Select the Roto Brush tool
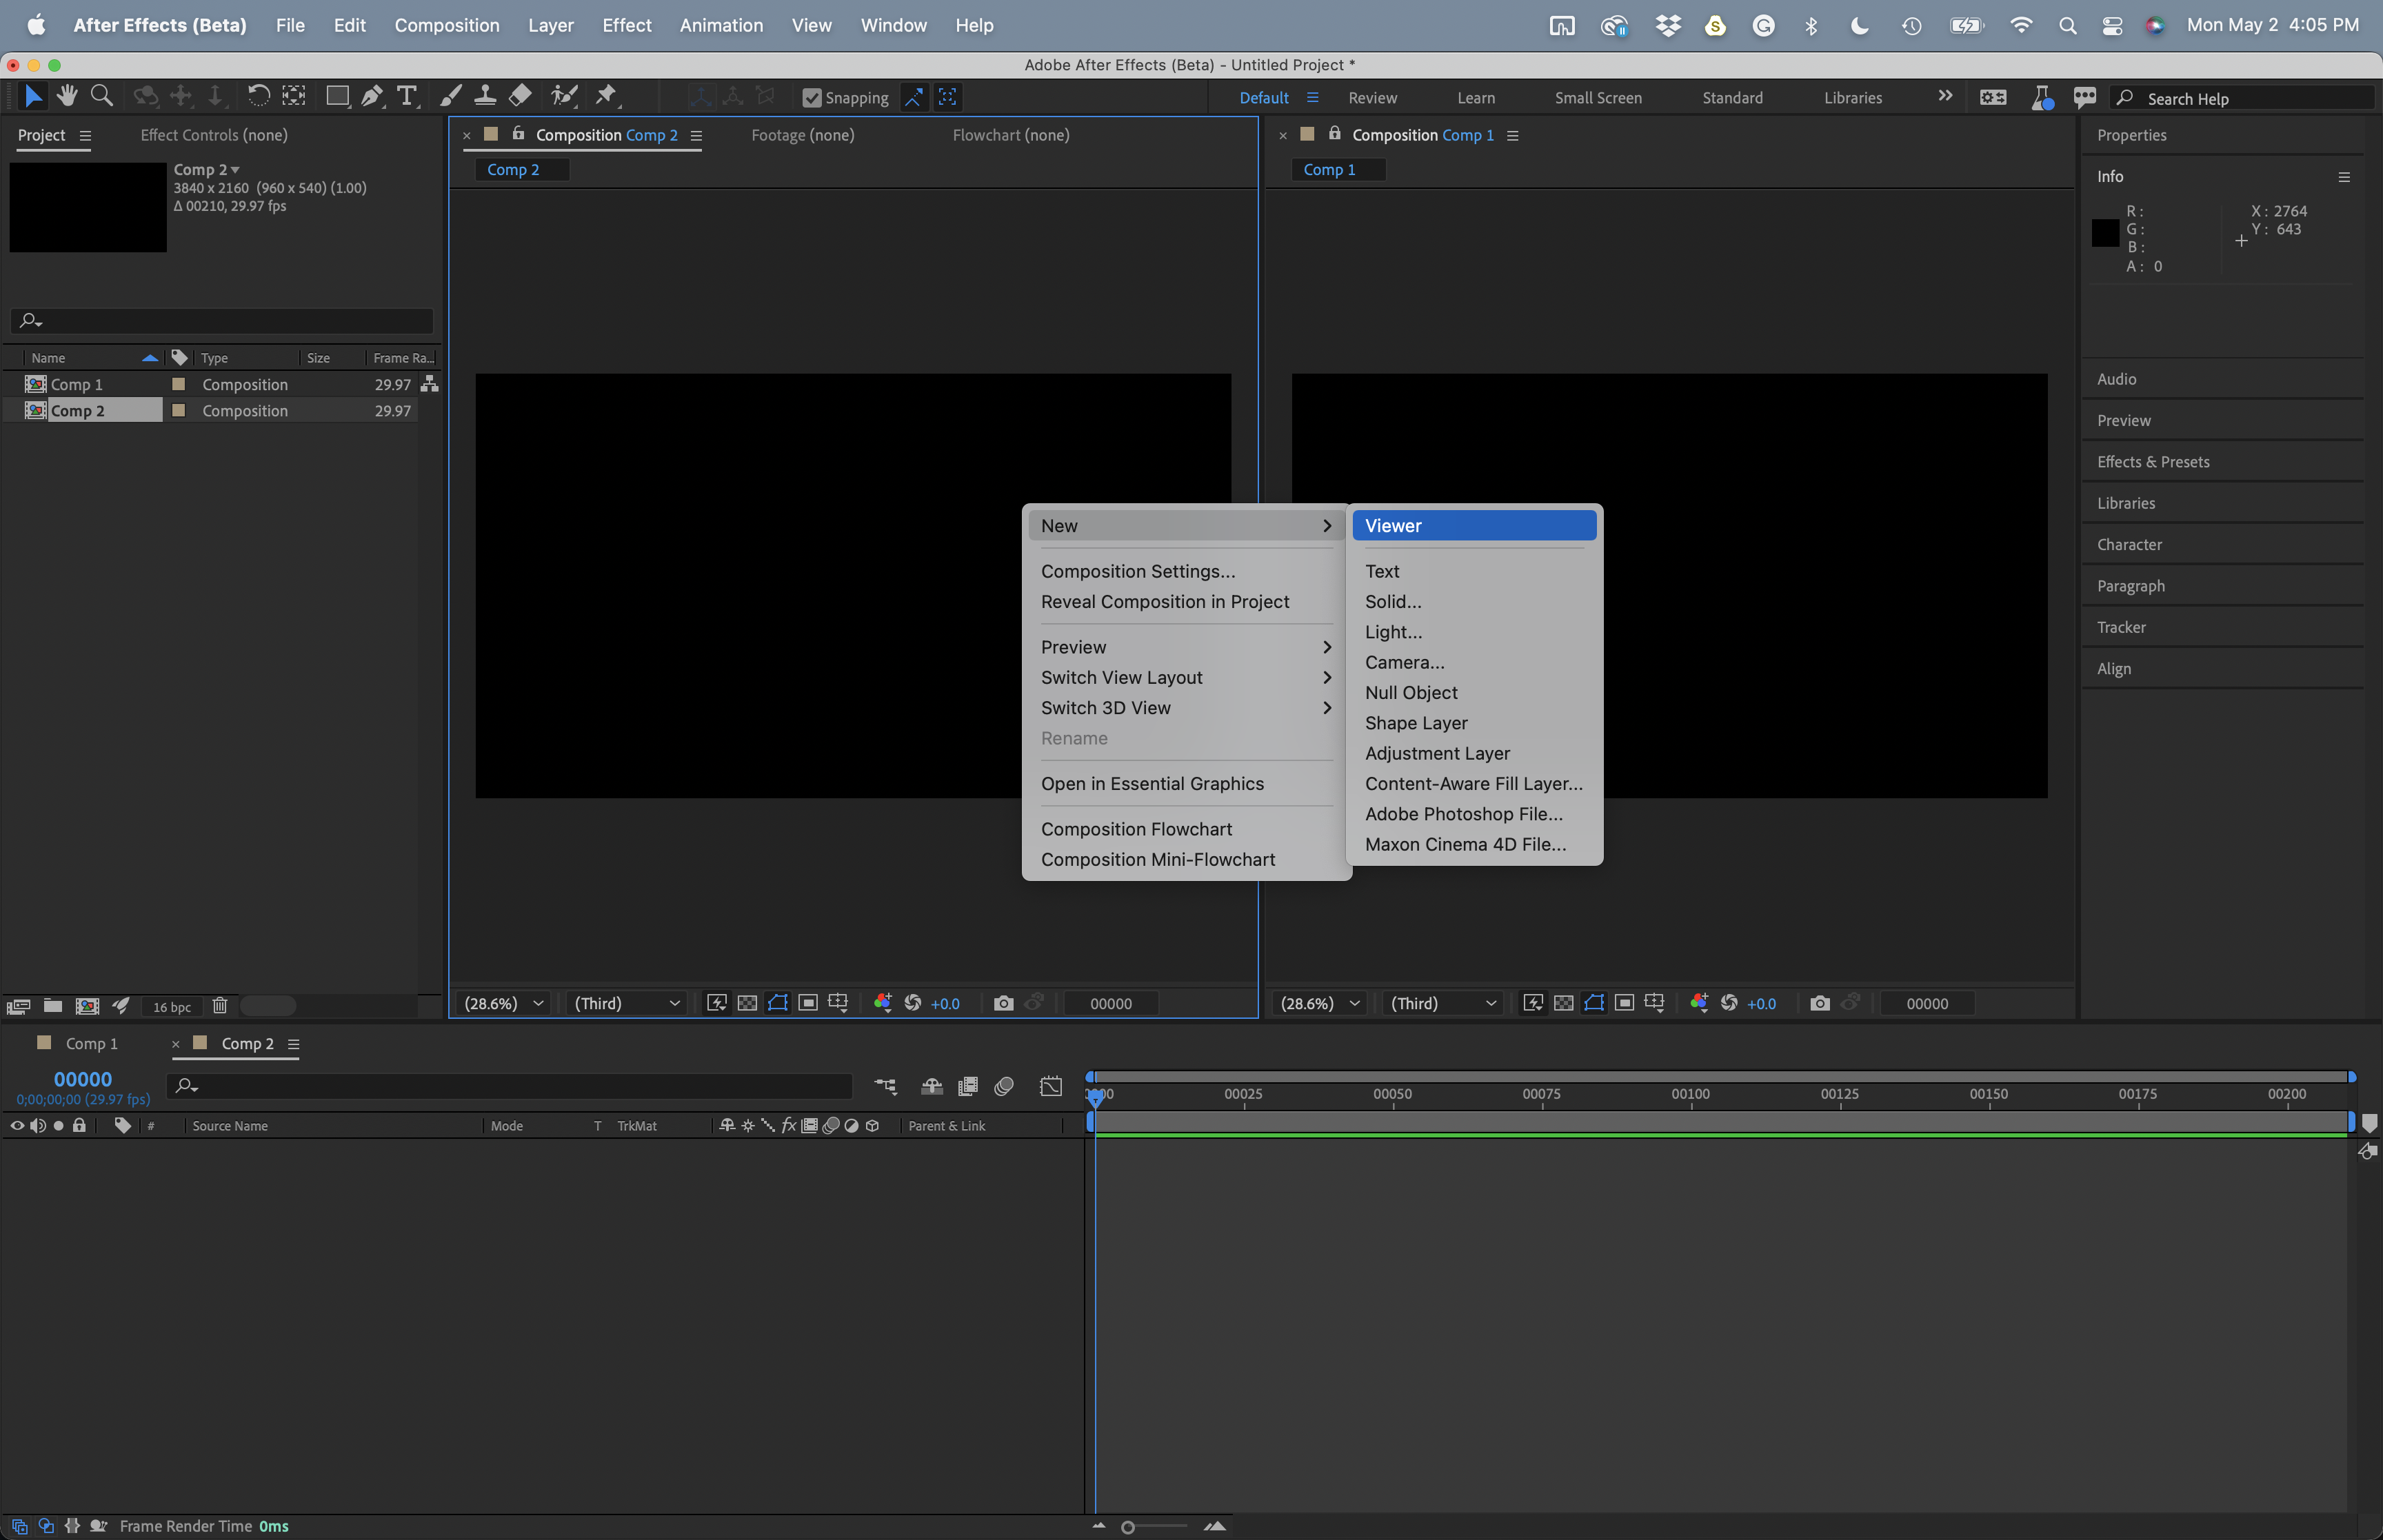The image size is (2383, 1540). click(564, 96)
